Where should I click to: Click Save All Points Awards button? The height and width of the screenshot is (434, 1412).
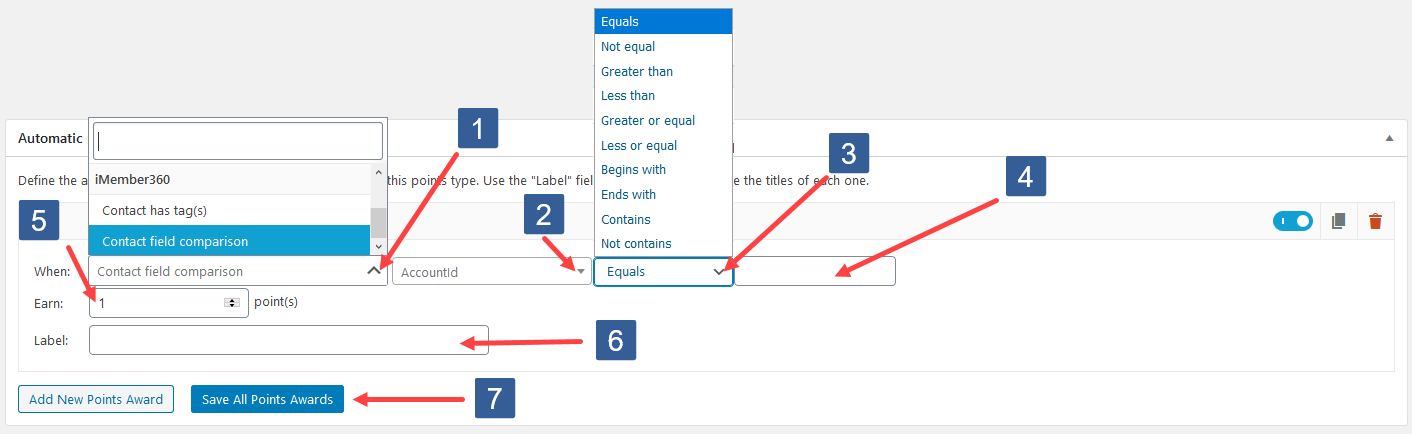[x=267, y=399]
